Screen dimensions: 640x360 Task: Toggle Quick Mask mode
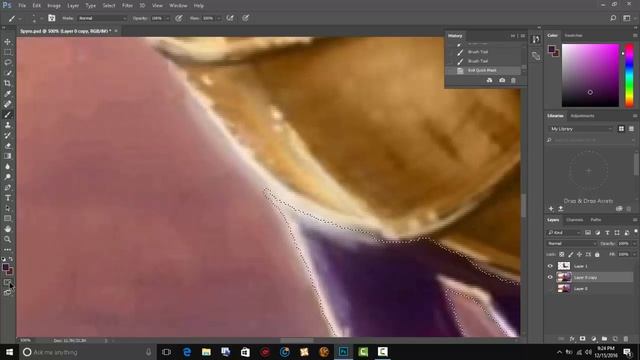point(7,282)
